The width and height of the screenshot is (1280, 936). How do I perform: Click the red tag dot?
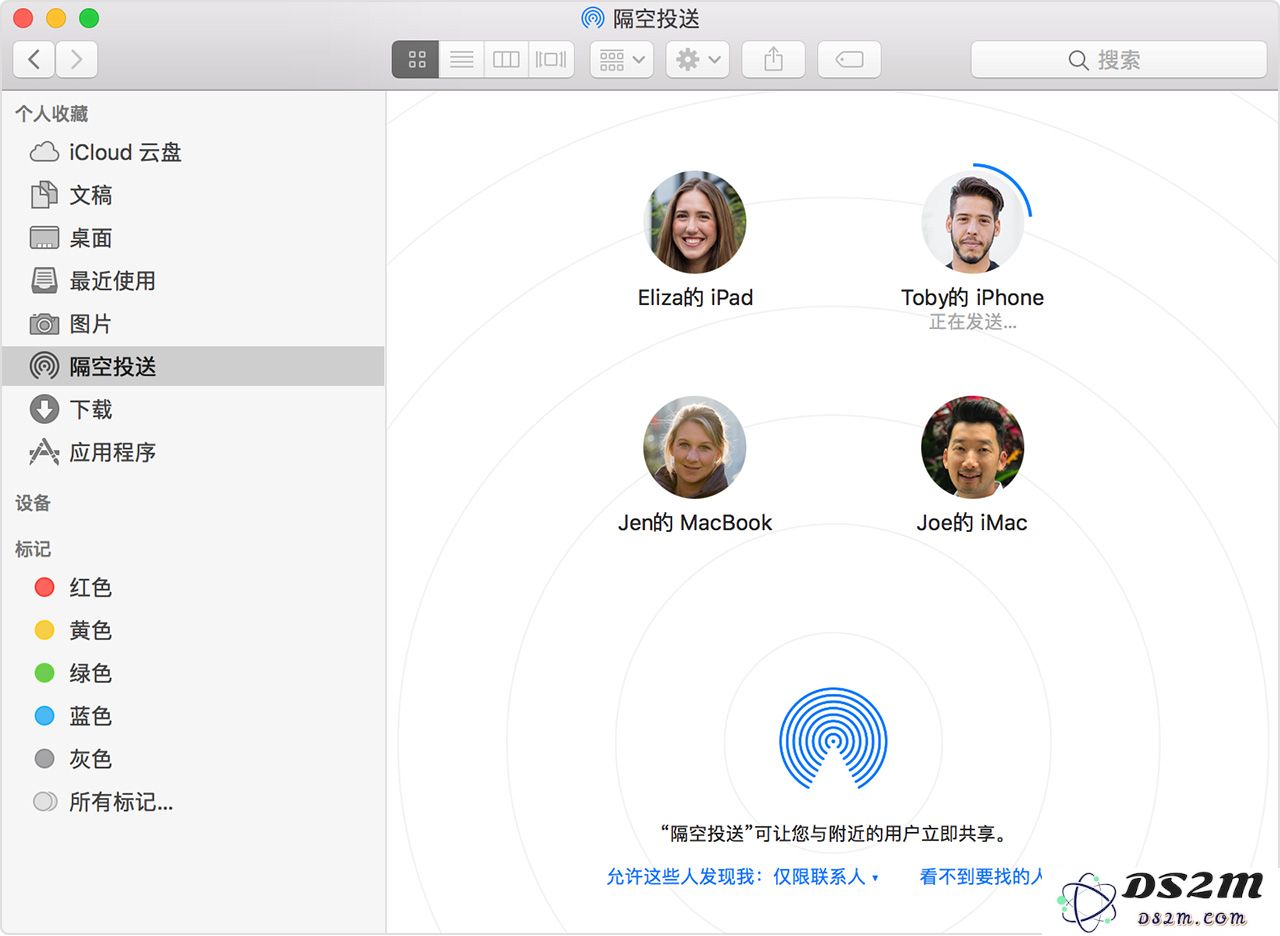pyautogui.click(x=44, y=587)
